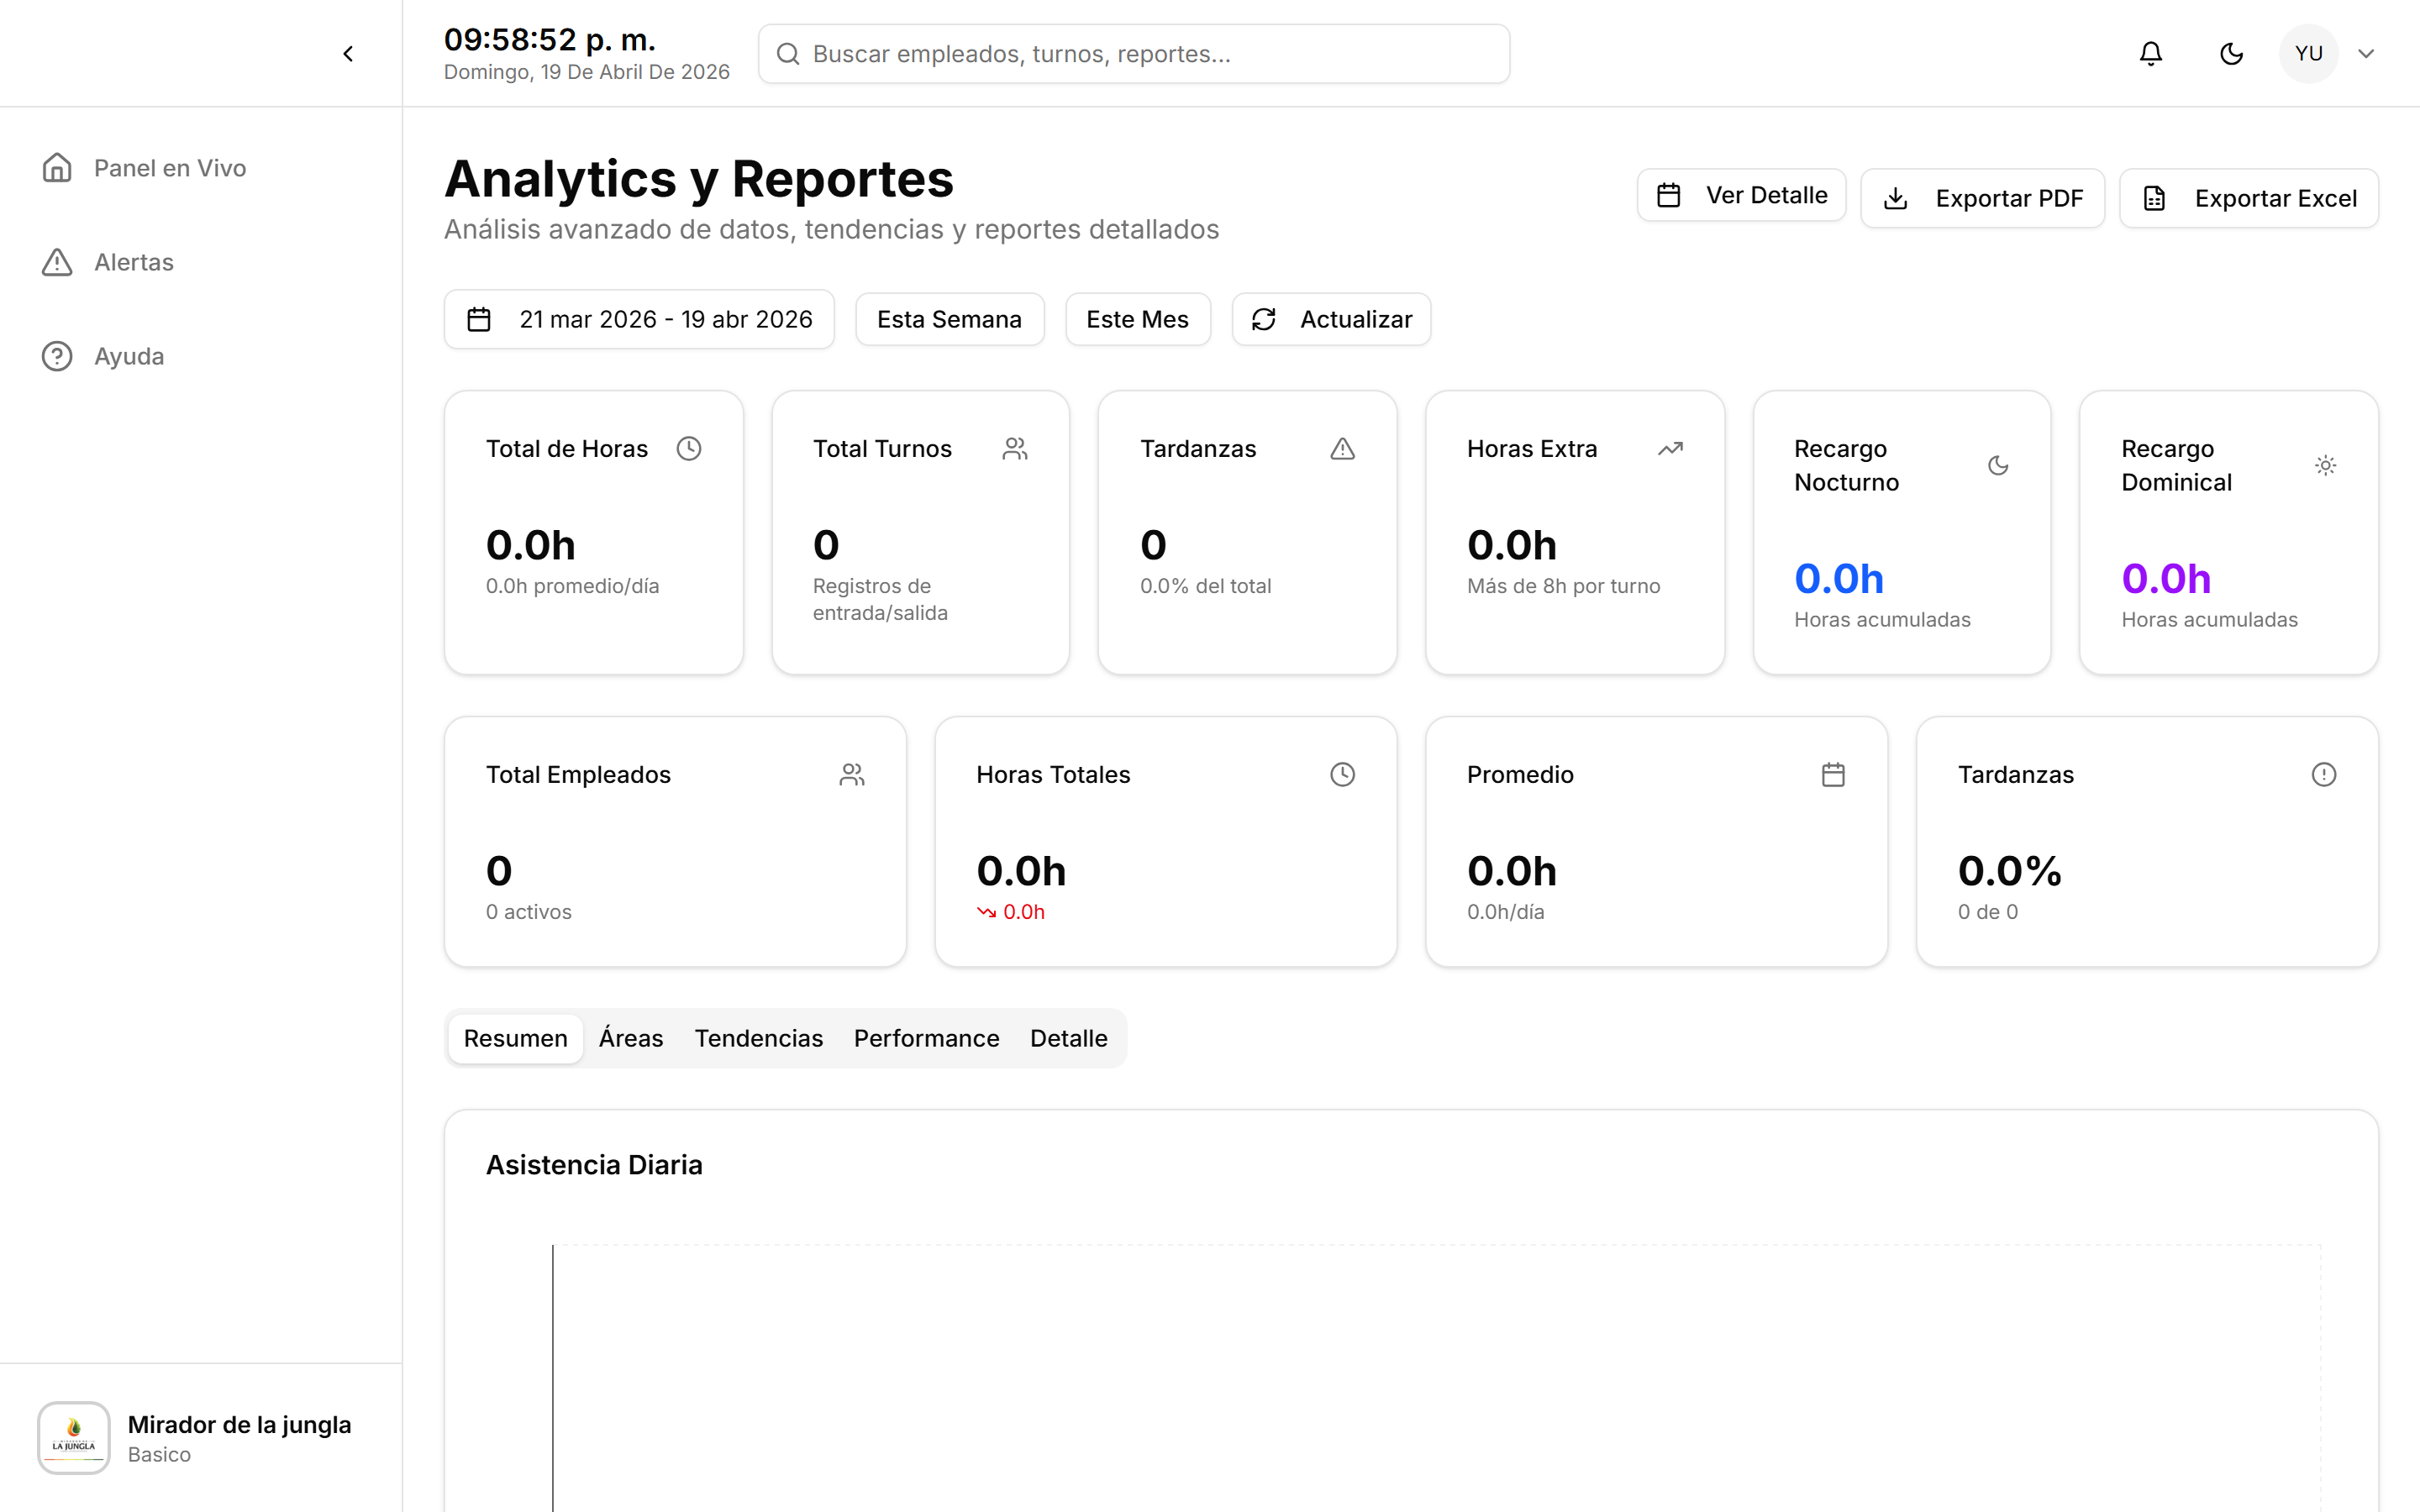Export the report as PDF
Screen dimensions: 2420x1512
coord(1982,198)
